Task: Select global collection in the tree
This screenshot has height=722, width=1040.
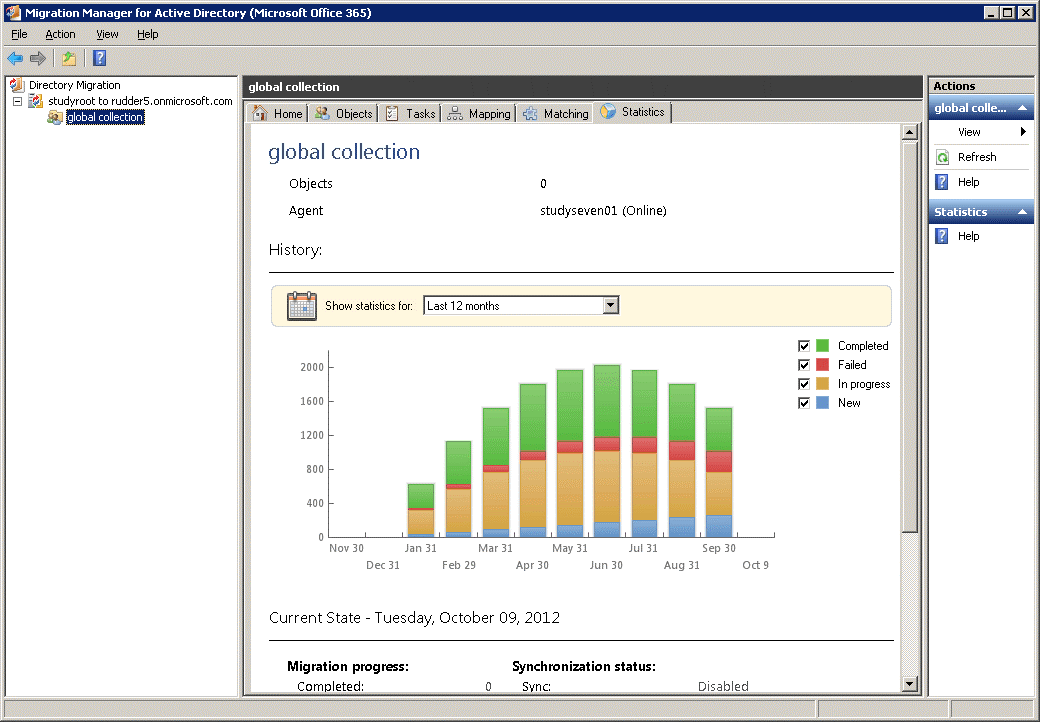Action: coord(105,118)
